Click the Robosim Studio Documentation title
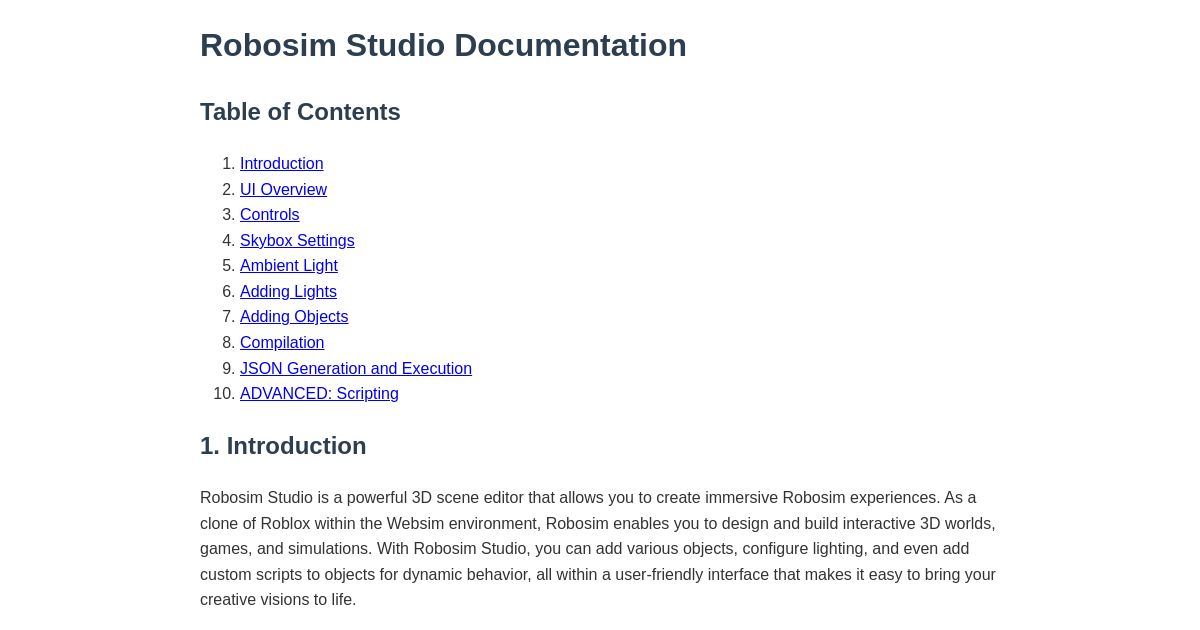The height and width of the screenshot is (630, 1200). pos(443,45)
